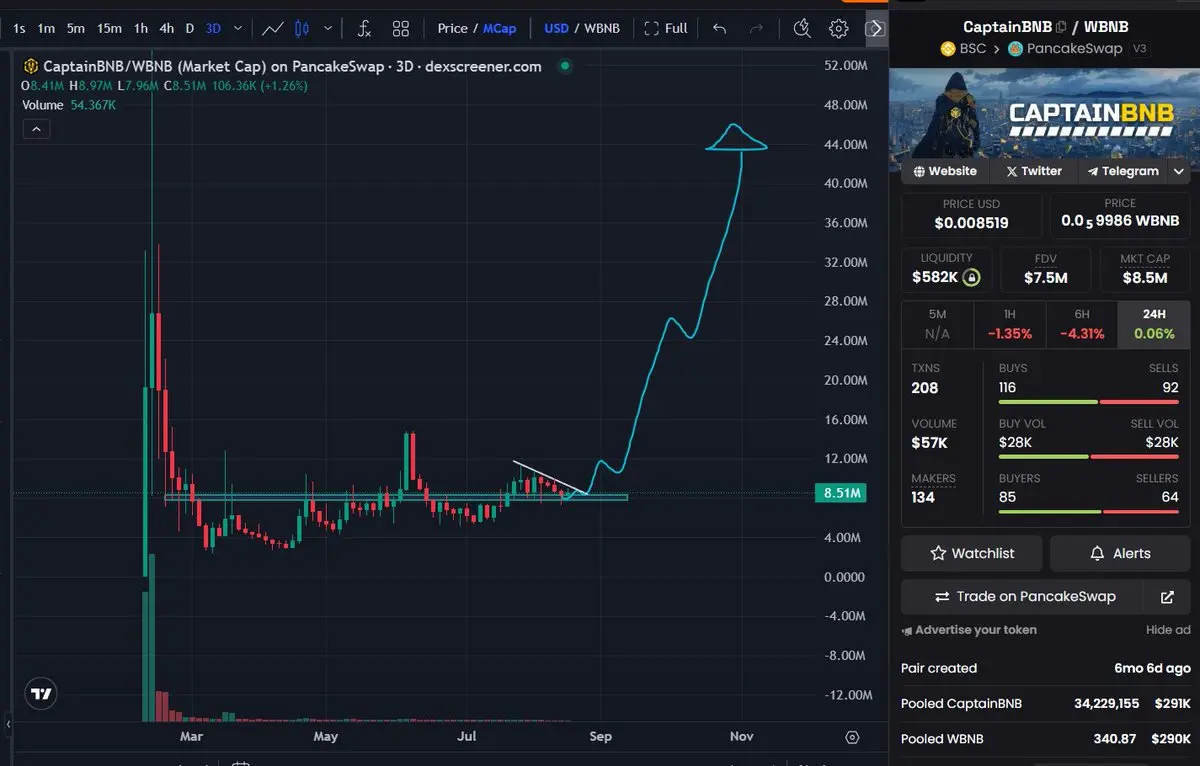This screenshot has width=1200, height=766.
Task: Open the token Website link
Action: pos(944,171)
